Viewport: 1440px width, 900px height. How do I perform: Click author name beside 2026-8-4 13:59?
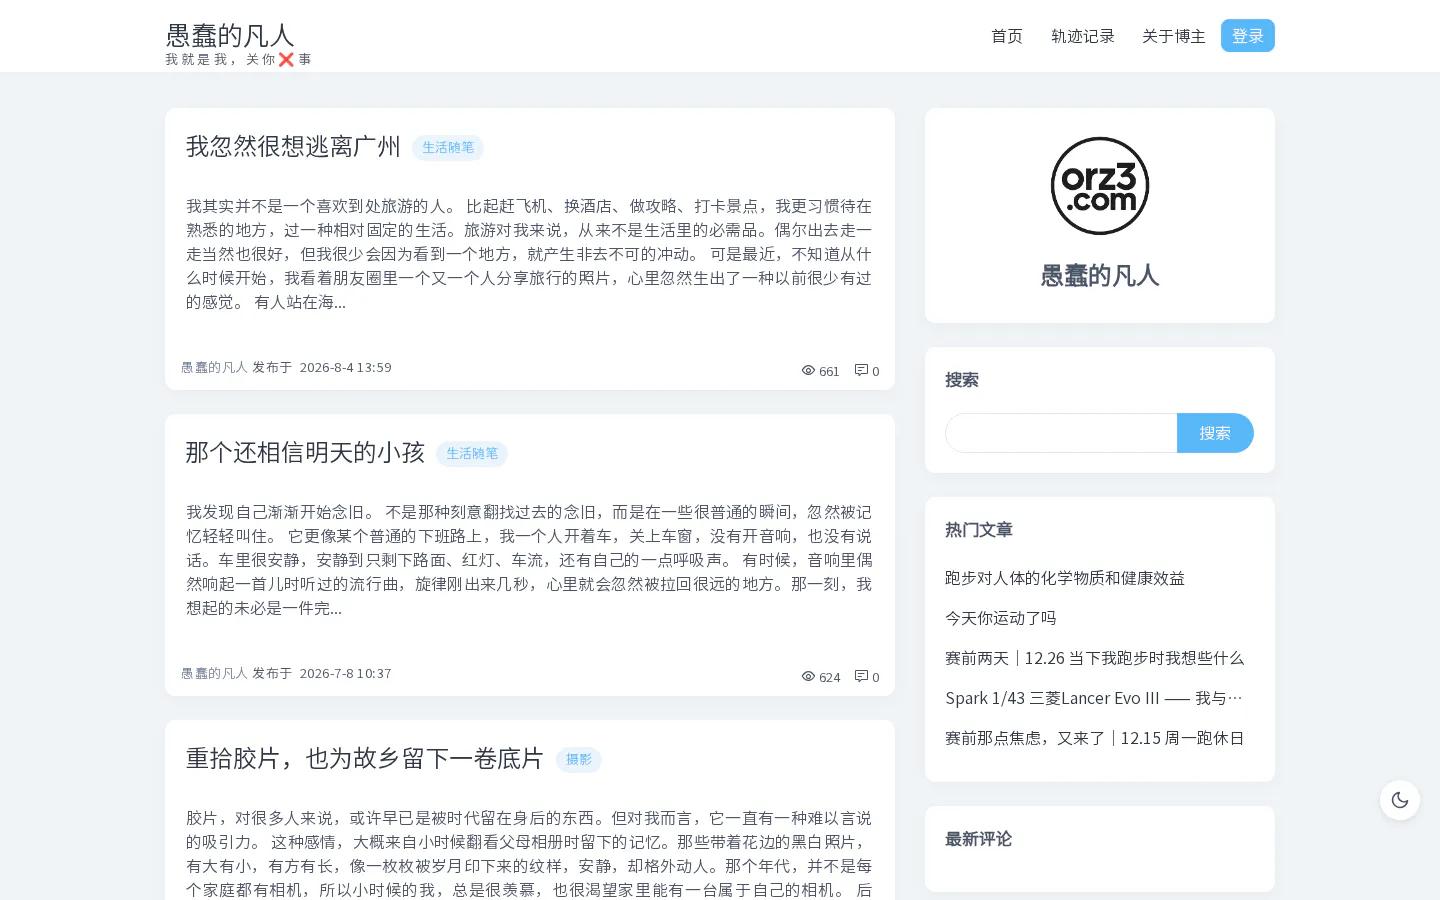214,368
